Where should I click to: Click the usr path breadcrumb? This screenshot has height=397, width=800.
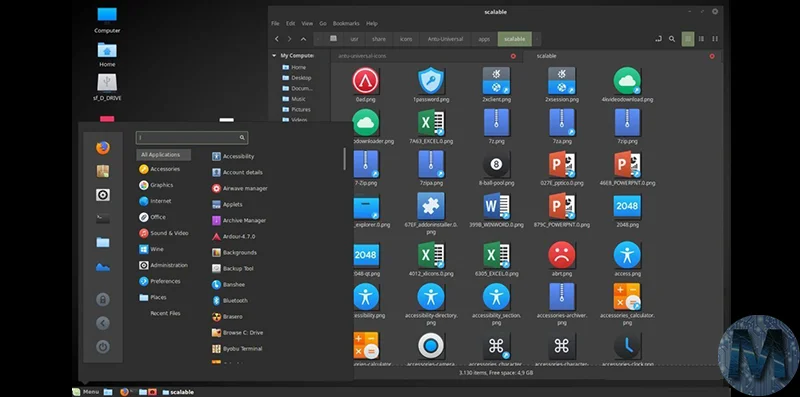[x=354, y=39]
